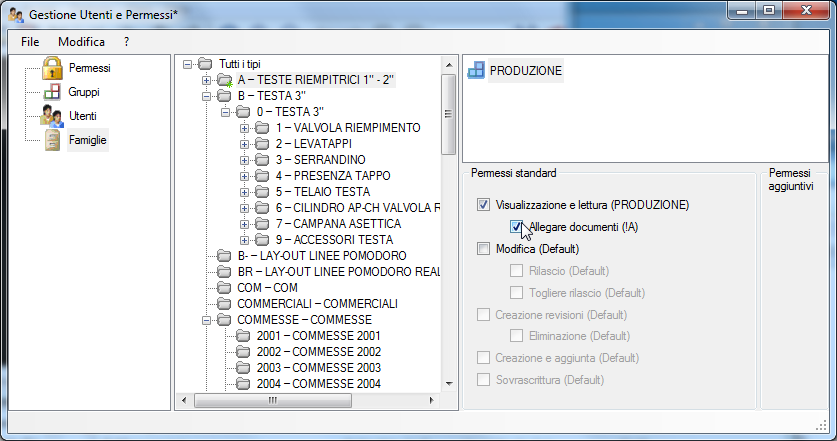
Task: Toggle Allegare documenti (!A) checkbox
Action: [x=516, y=227]
